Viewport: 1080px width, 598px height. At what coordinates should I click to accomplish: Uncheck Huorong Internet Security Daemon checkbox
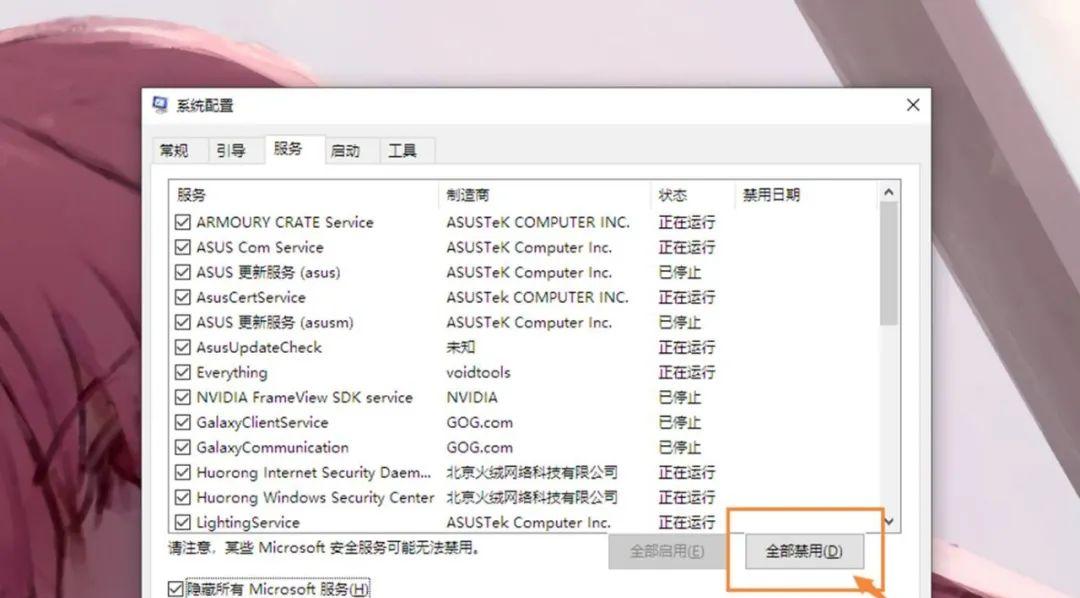point(183,472)
